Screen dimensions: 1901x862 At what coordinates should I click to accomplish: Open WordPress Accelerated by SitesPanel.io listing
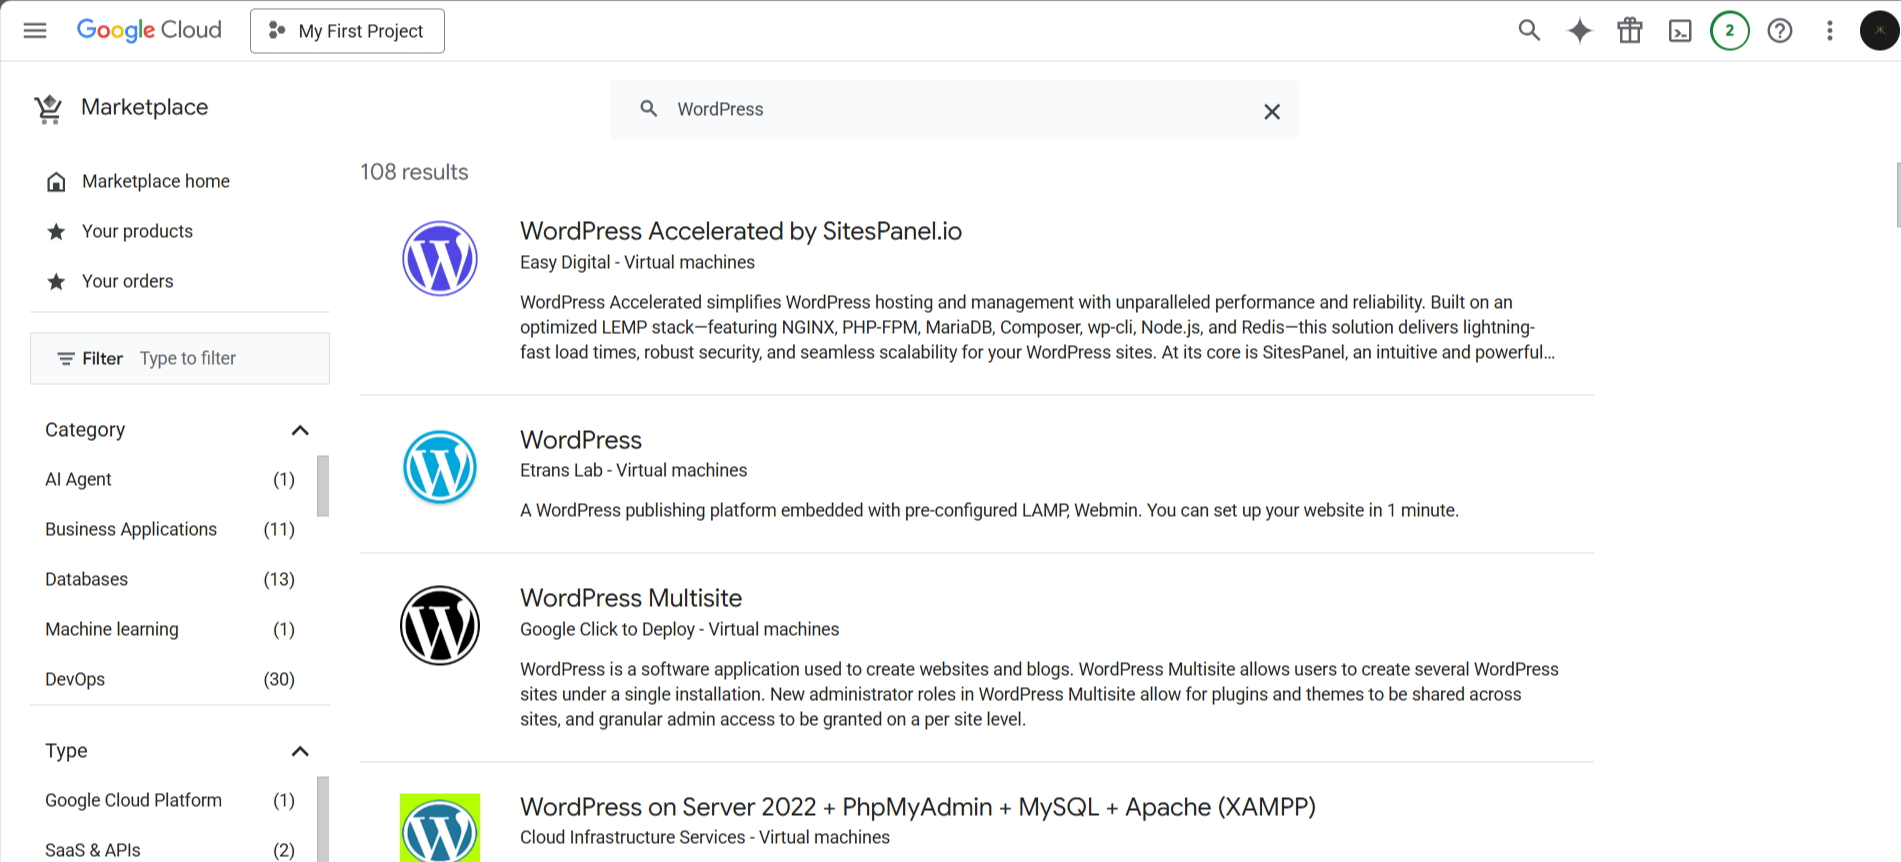741,231
